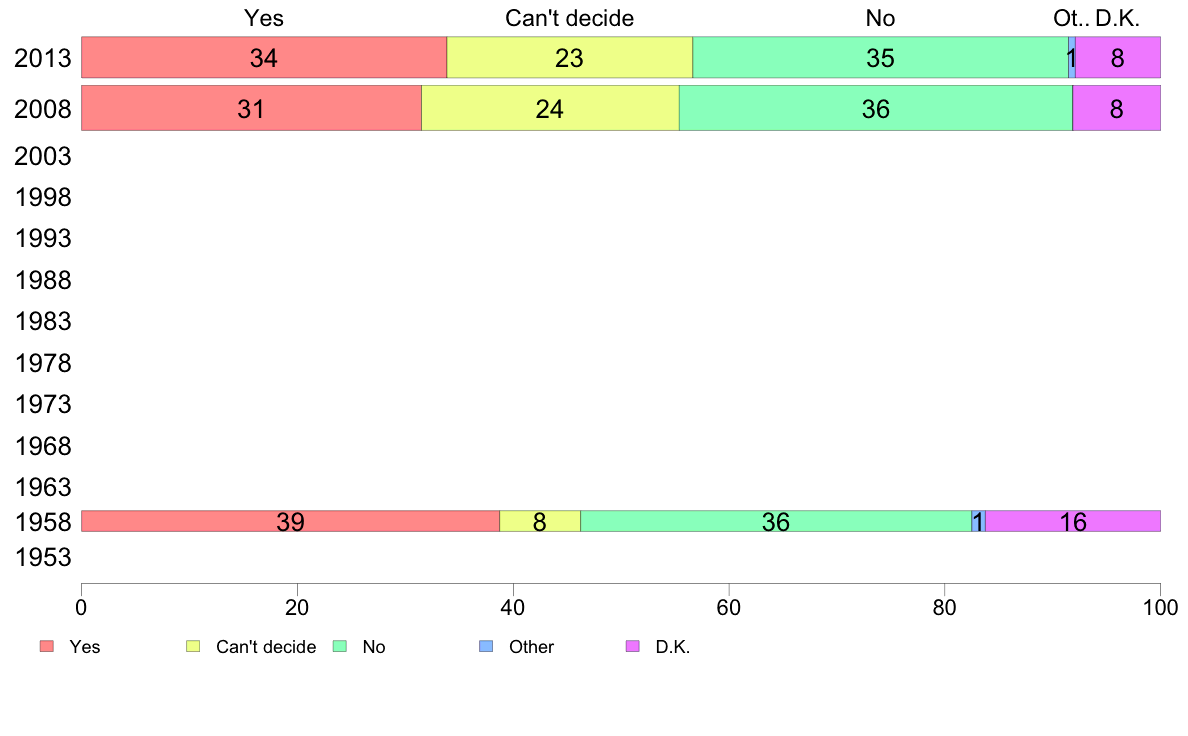Image resolution: width=1188 pixels, height=736 pixels.
Task: Click the green No legend swatch
Action: coord(340,647)
